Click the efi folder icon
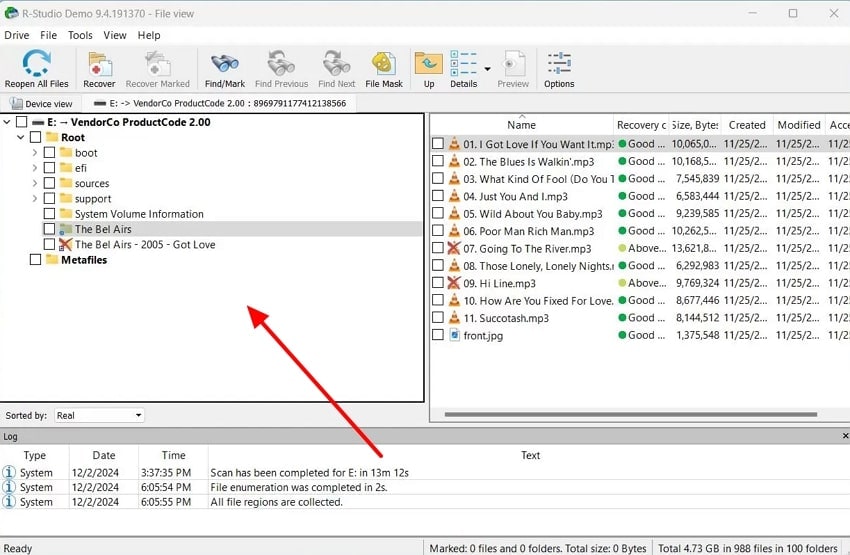The width and height of the screenshot is (850, 555). point(66,167)
